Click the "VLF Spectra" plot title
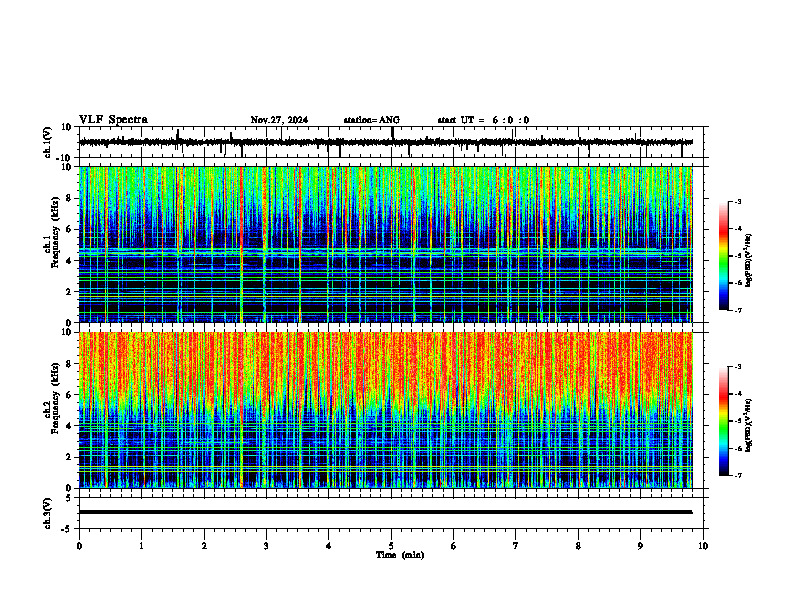 (x=113, y=120)
